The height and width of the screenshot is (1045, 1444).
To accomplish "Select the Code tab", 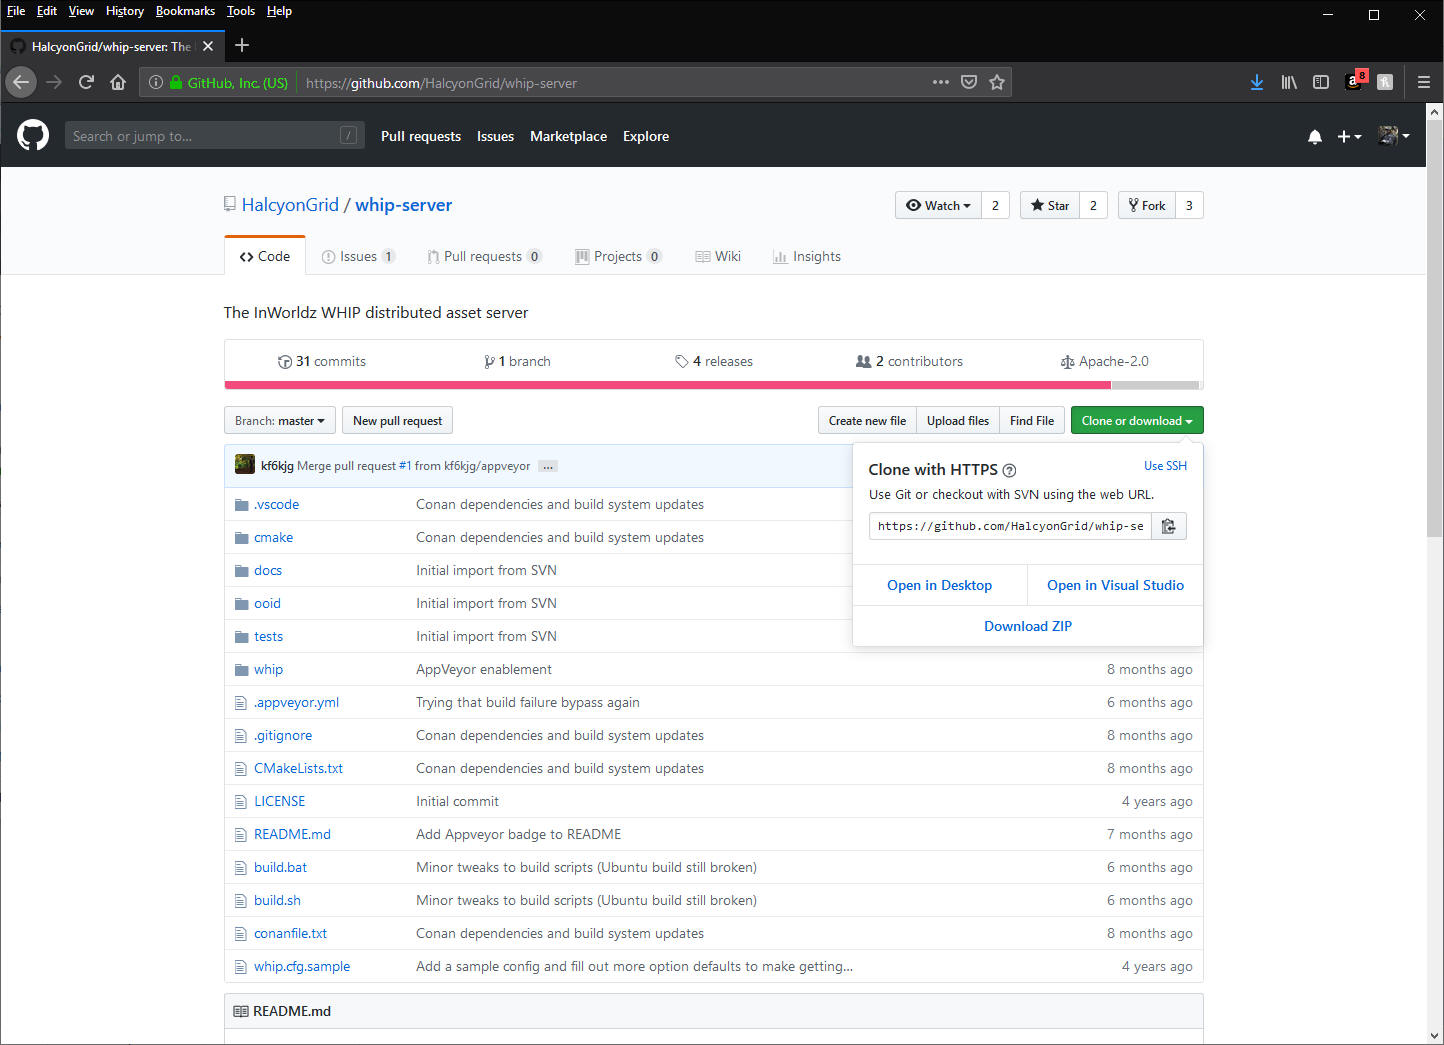I will [265, 256].
